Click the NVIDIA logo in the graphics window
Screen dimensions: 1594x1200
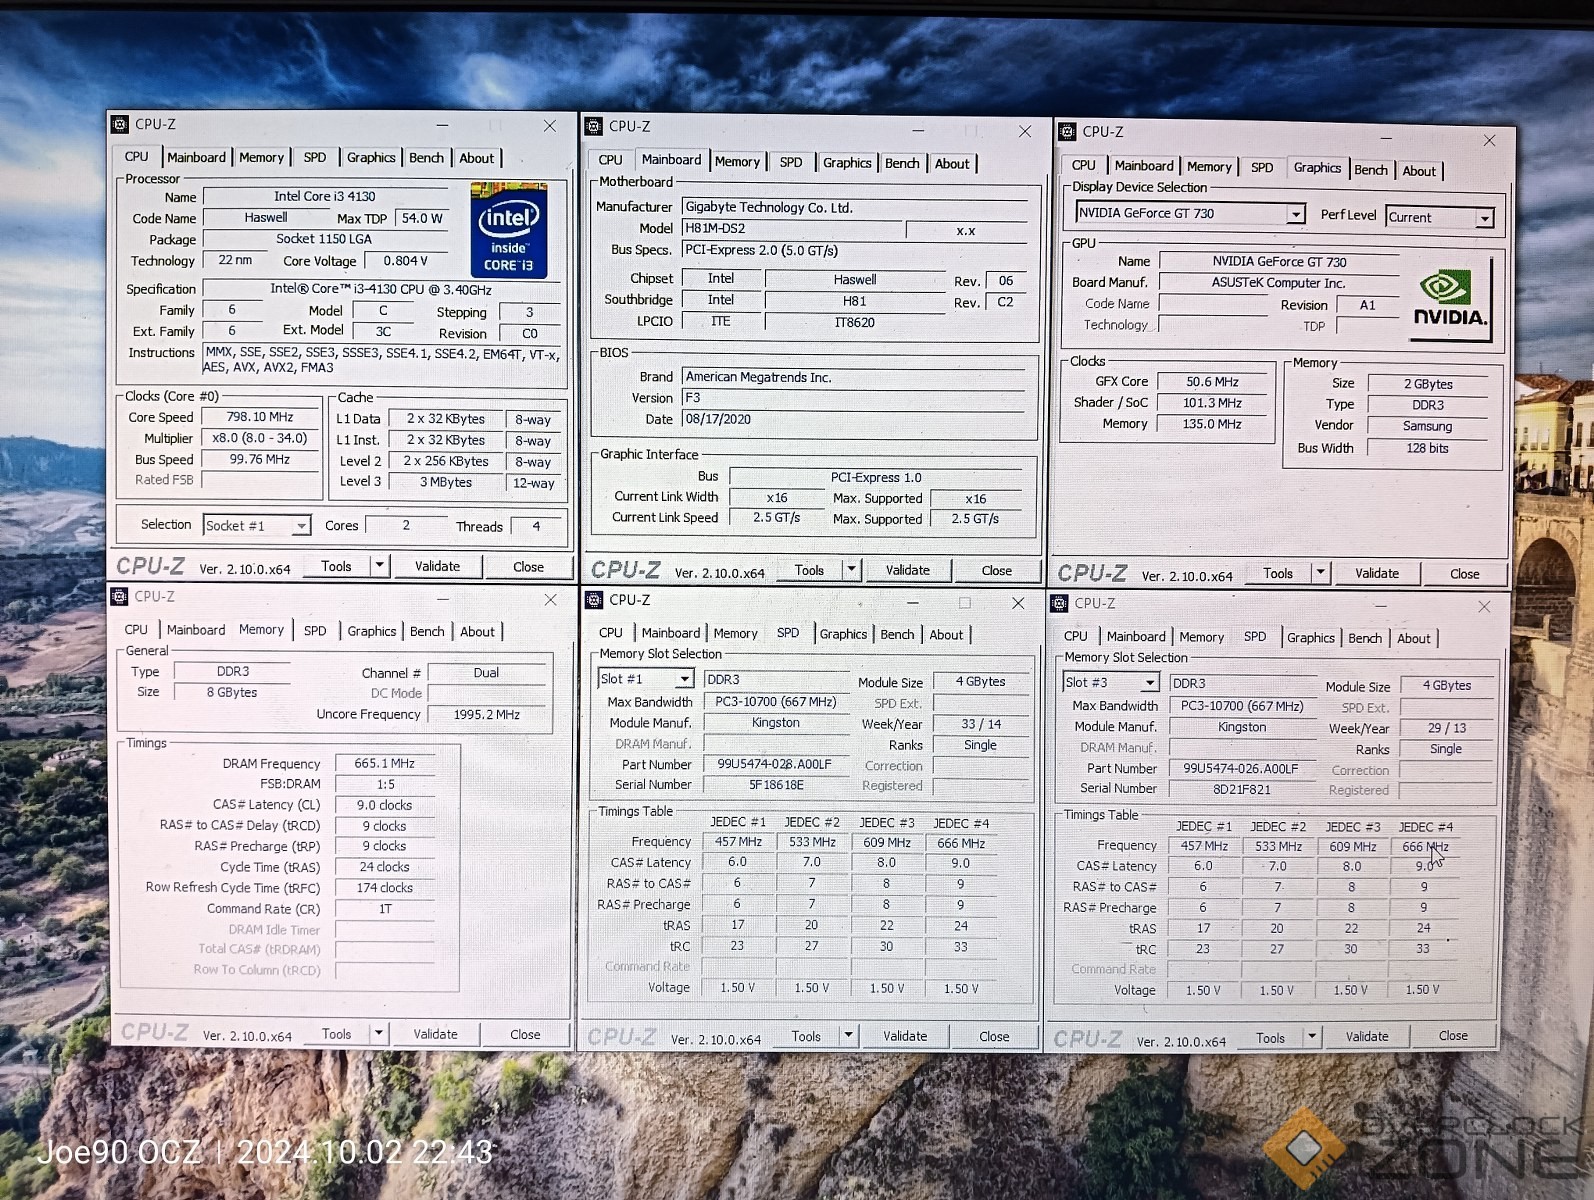pyautogui.click(x=1449, y=300)
